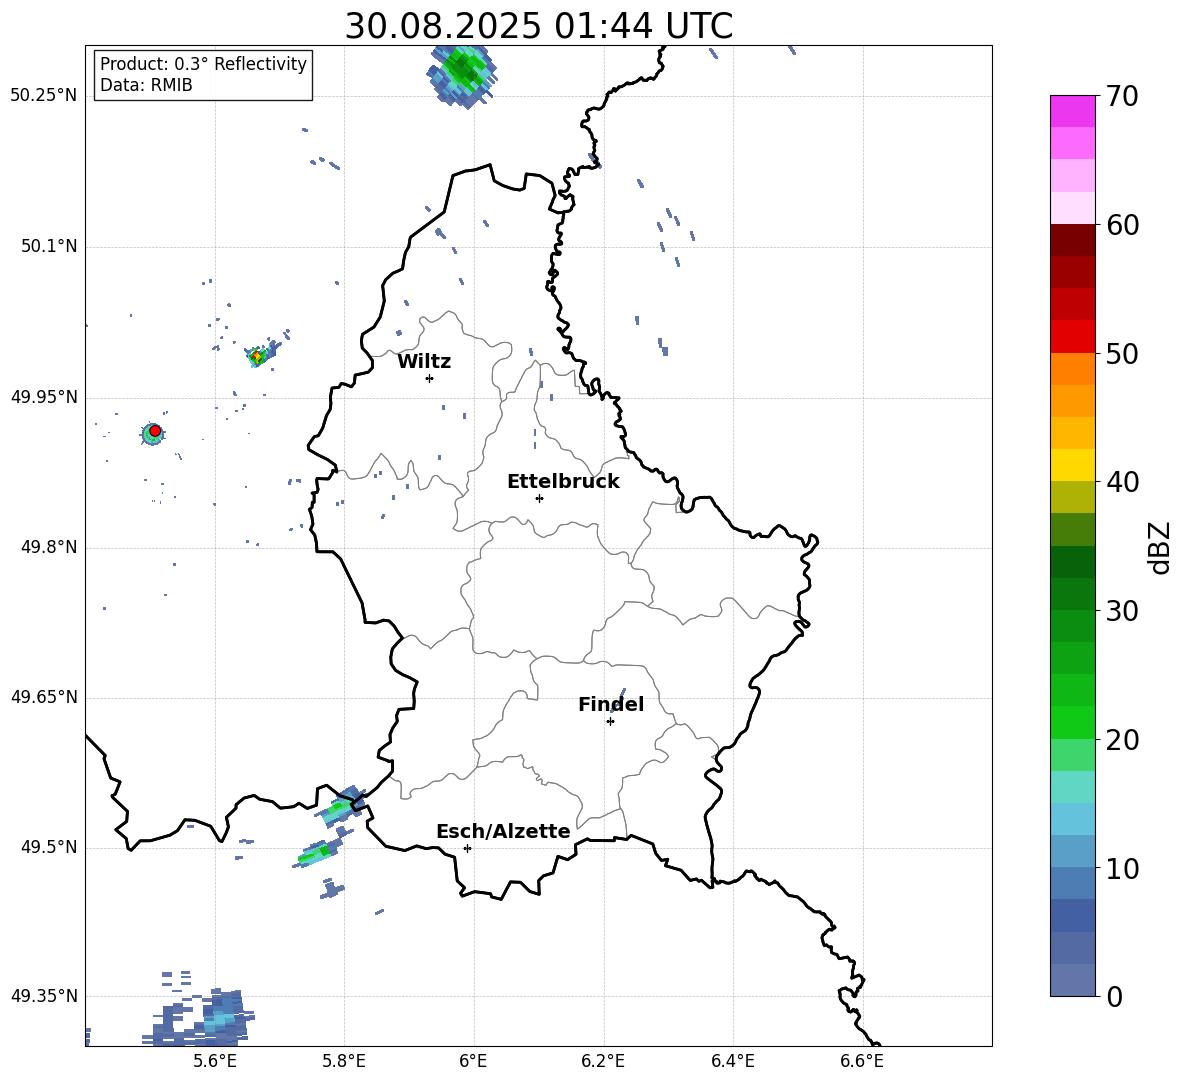Click the colorbar tick label 40
The image size is (1184, 1081).
(1122, 482)
